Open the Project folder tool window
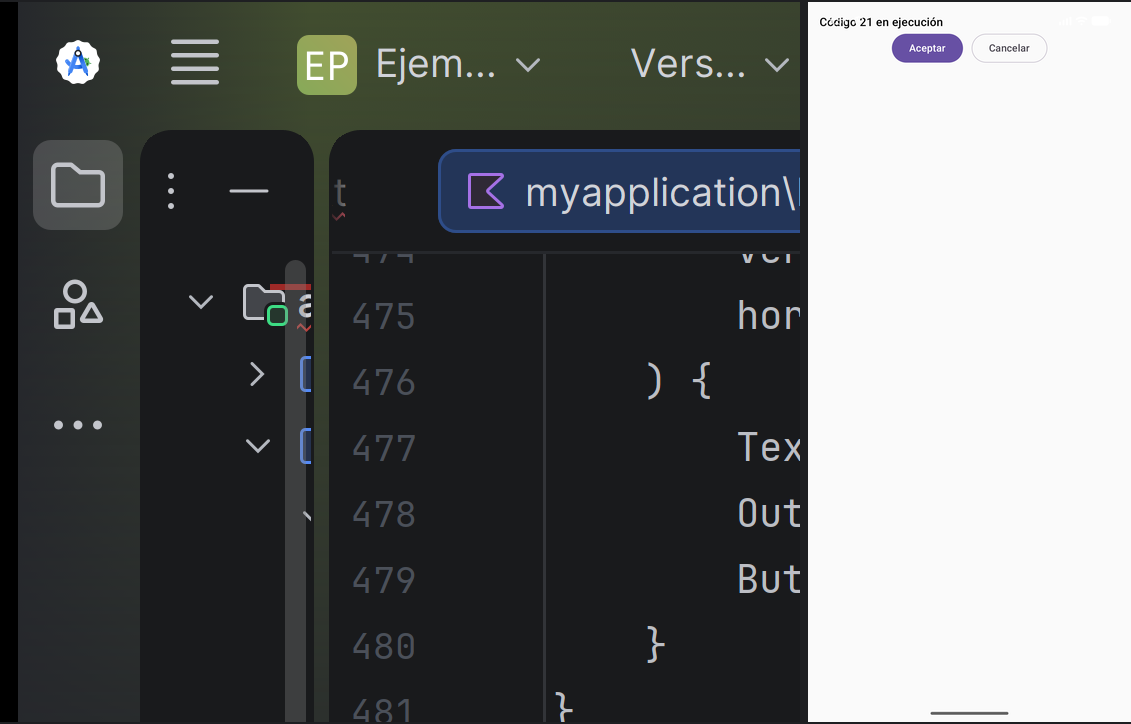Screen dimensions: 1131x724 78,185
